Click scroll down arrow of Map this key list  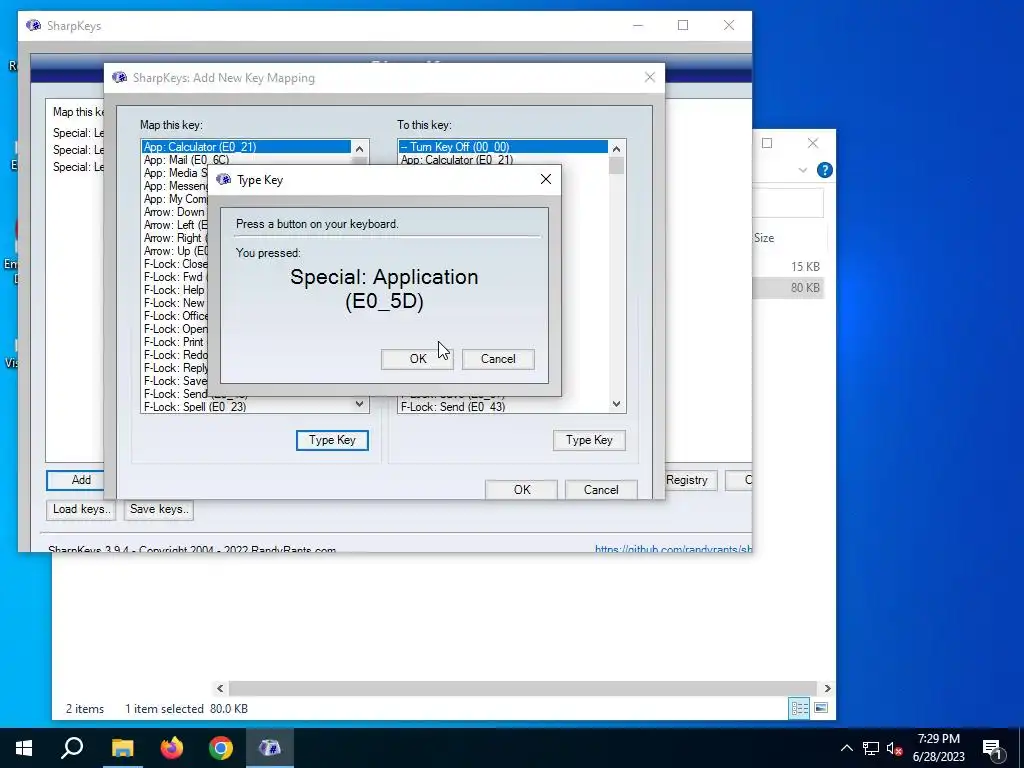coord(359,404)
